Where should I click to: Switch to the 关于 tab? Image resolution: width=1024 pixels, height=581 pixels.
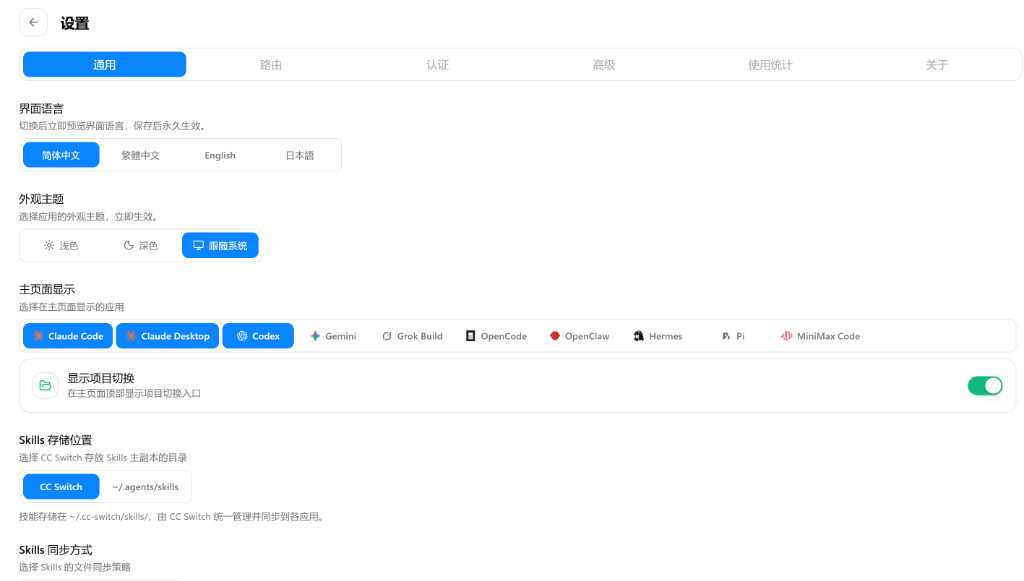pyautogui.click(x=936, y=65)
